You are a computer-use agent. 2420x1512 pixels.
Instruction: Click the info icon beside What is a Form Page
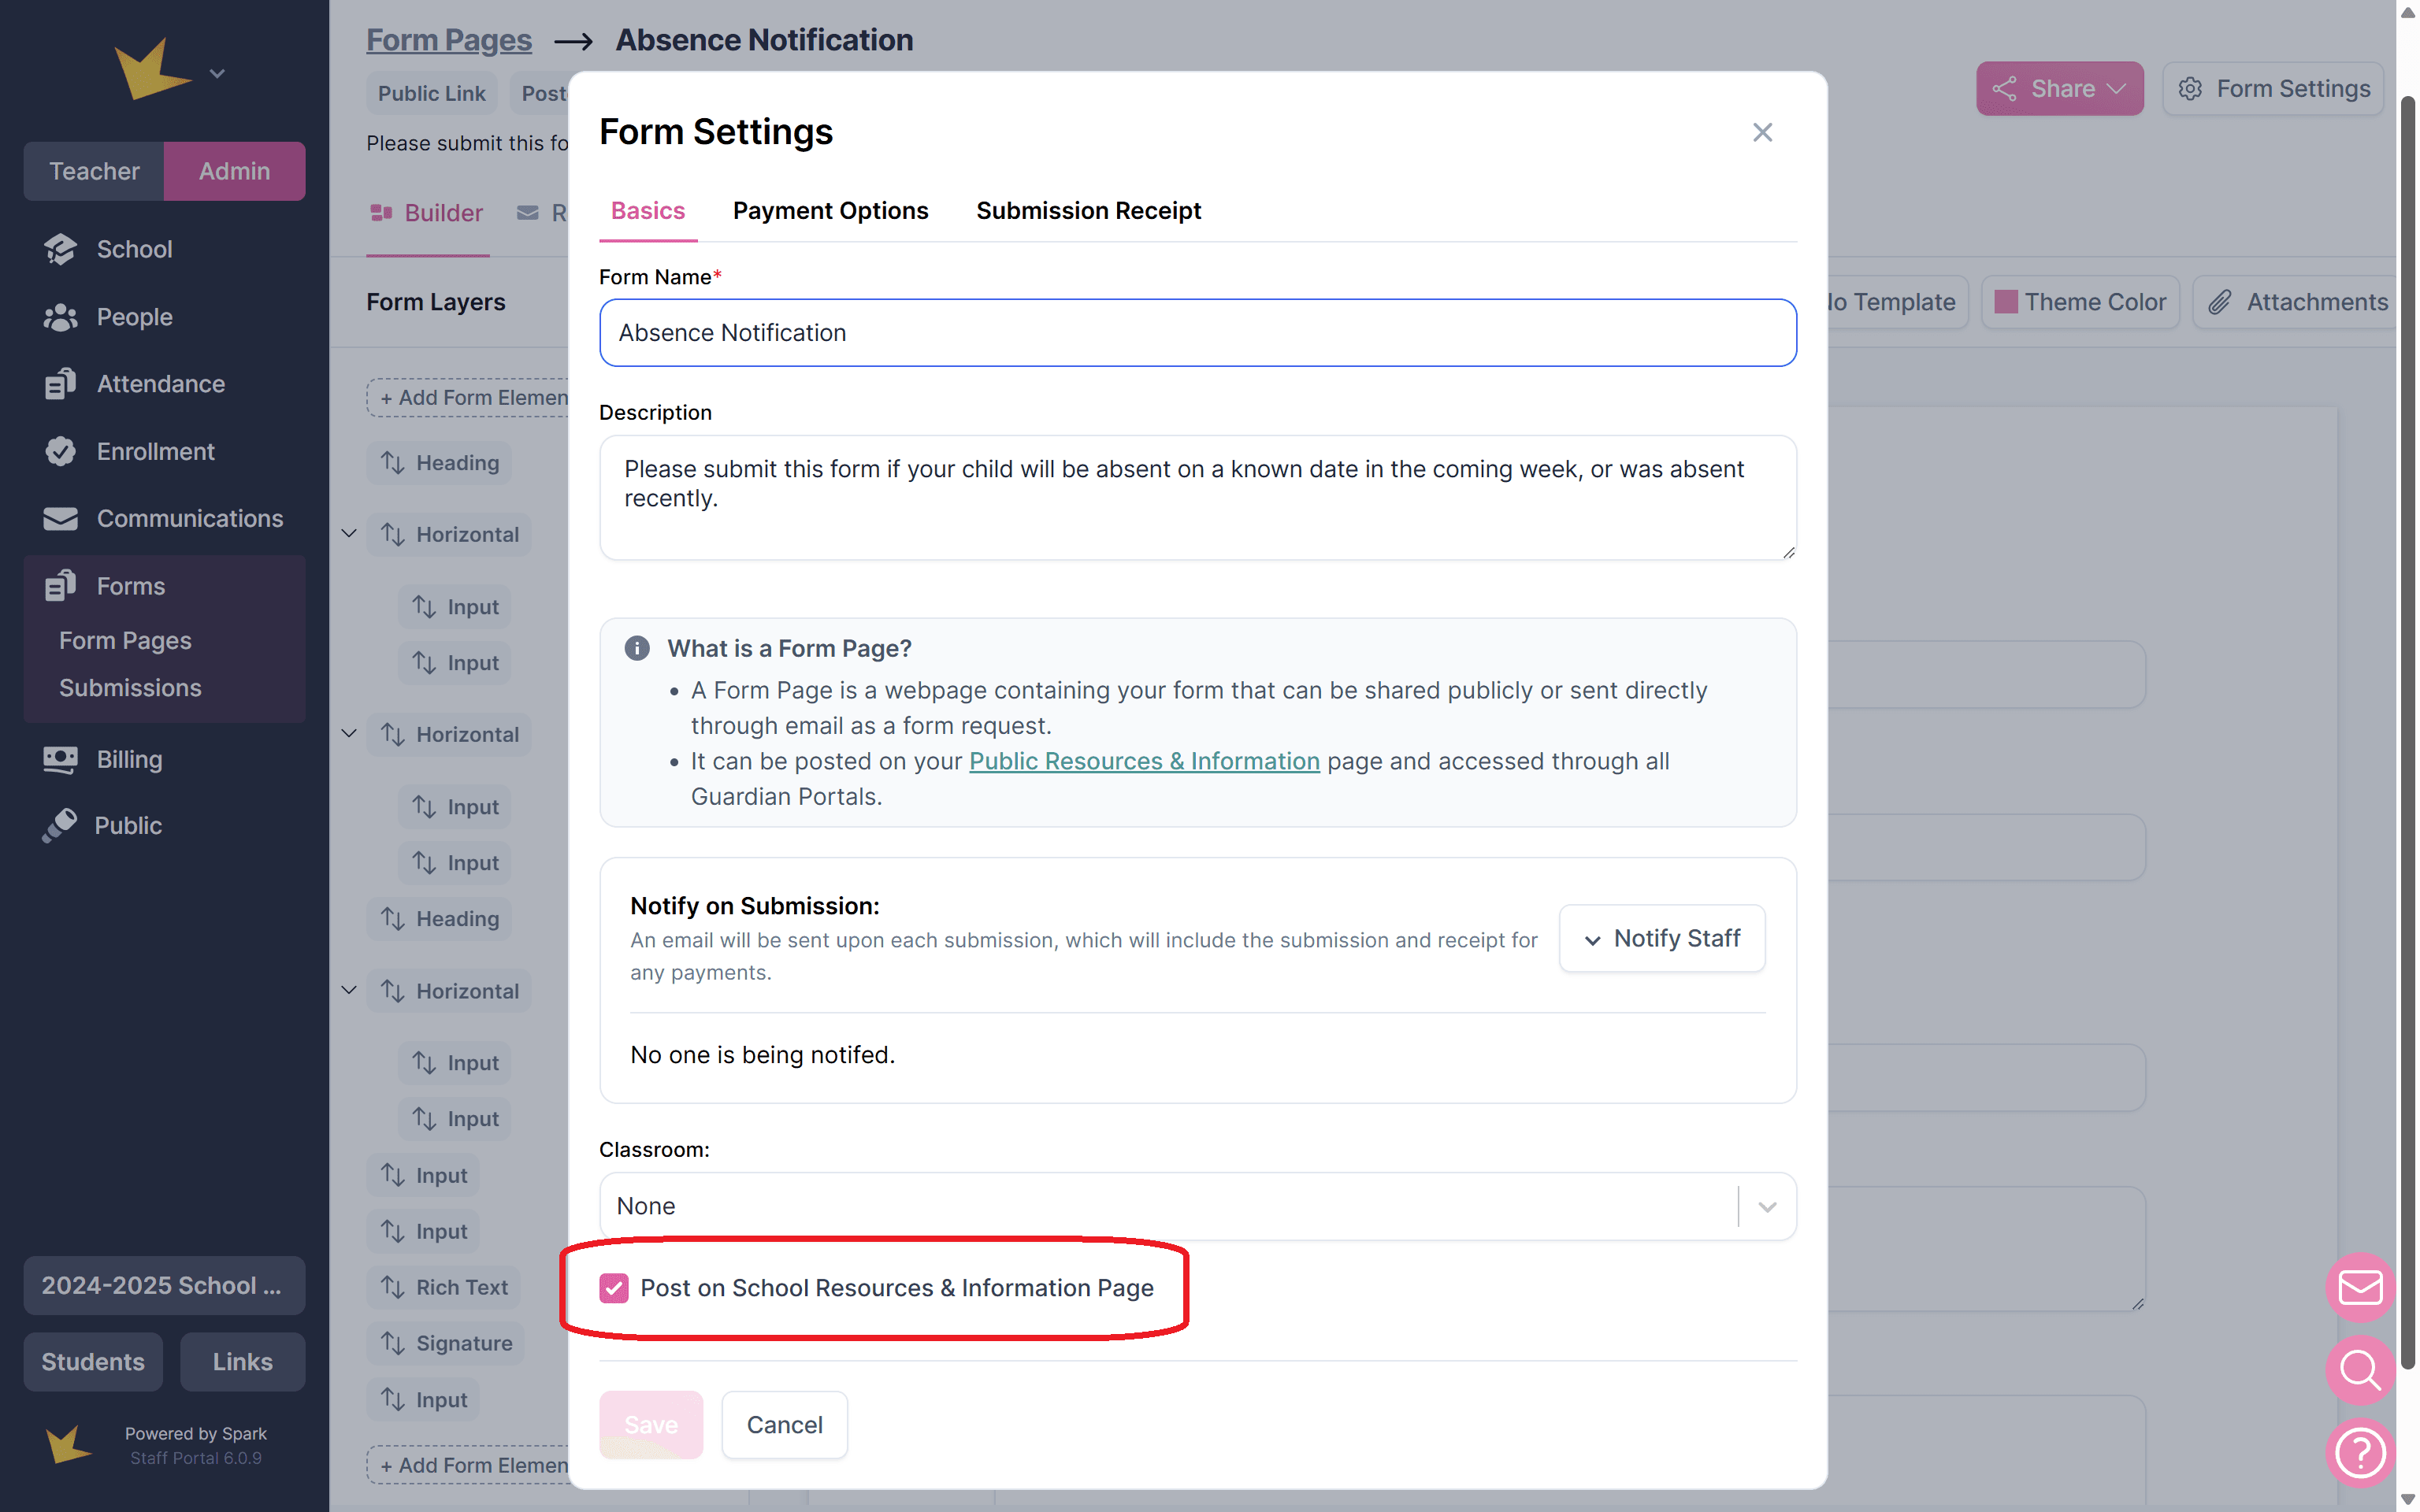(637, 648)
